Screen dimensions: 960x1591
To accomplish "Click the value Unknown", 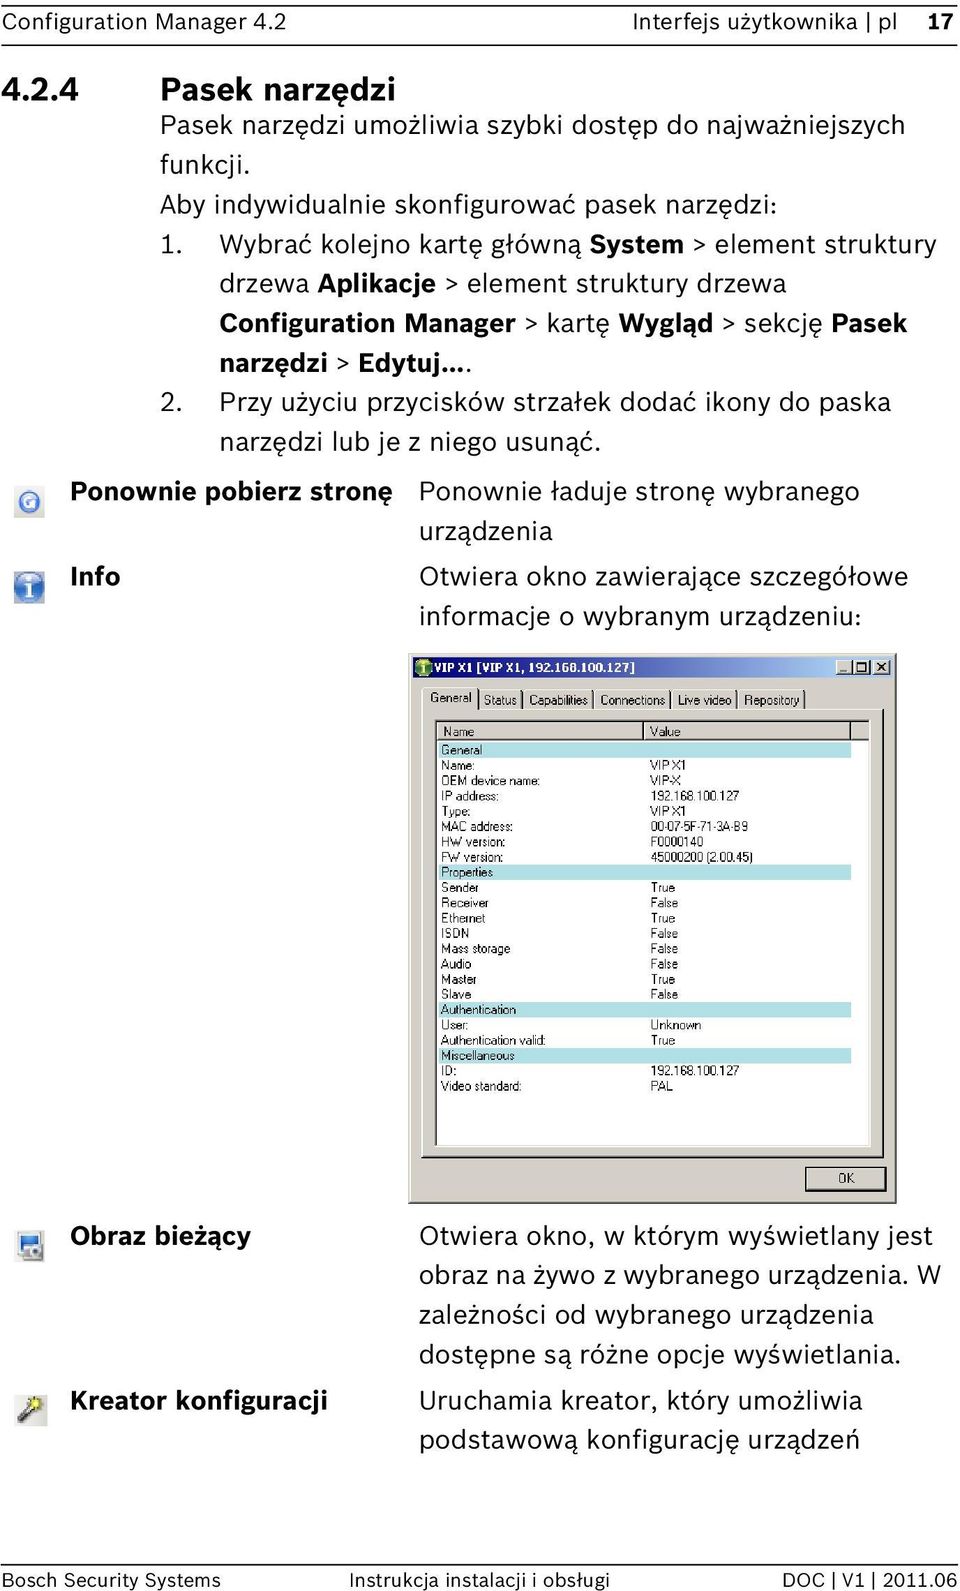I will pyautogui.click(x=676, y=1025).
